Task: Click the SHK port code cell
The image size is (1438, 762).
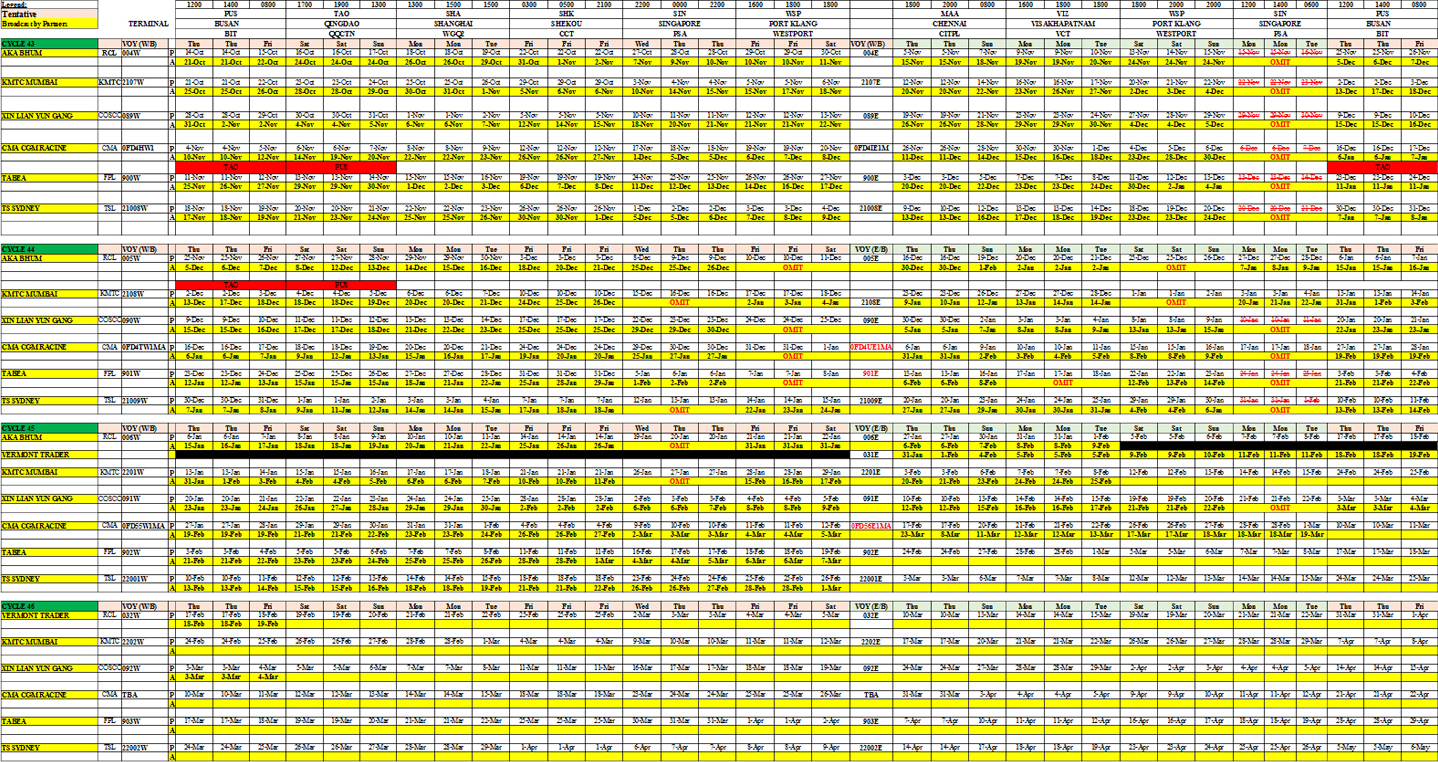Action: [566, 15]
